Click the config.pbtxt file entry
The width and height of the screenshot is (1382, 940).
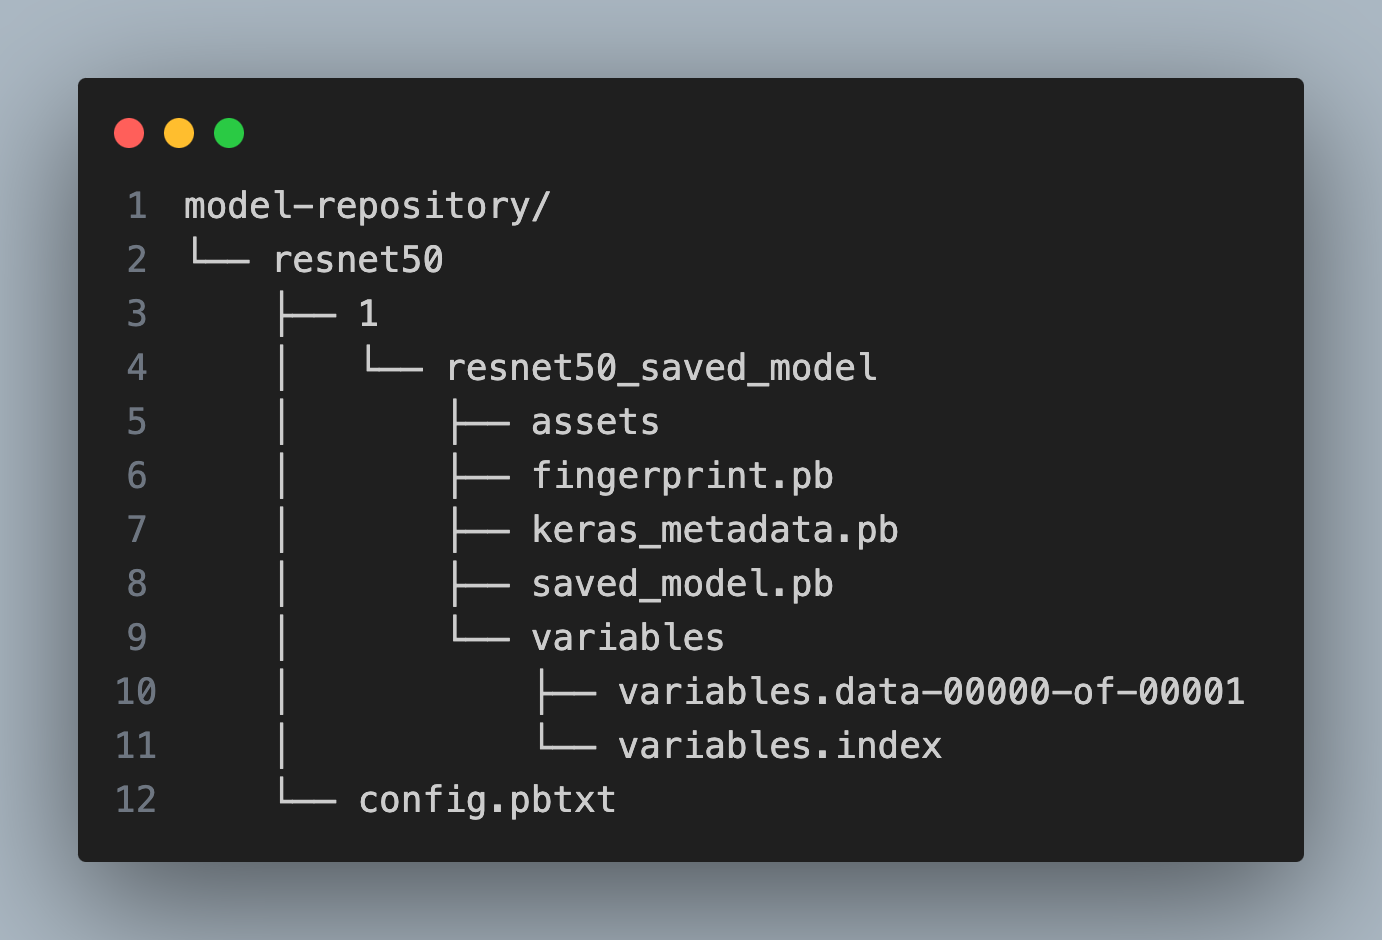pos(487,800)
